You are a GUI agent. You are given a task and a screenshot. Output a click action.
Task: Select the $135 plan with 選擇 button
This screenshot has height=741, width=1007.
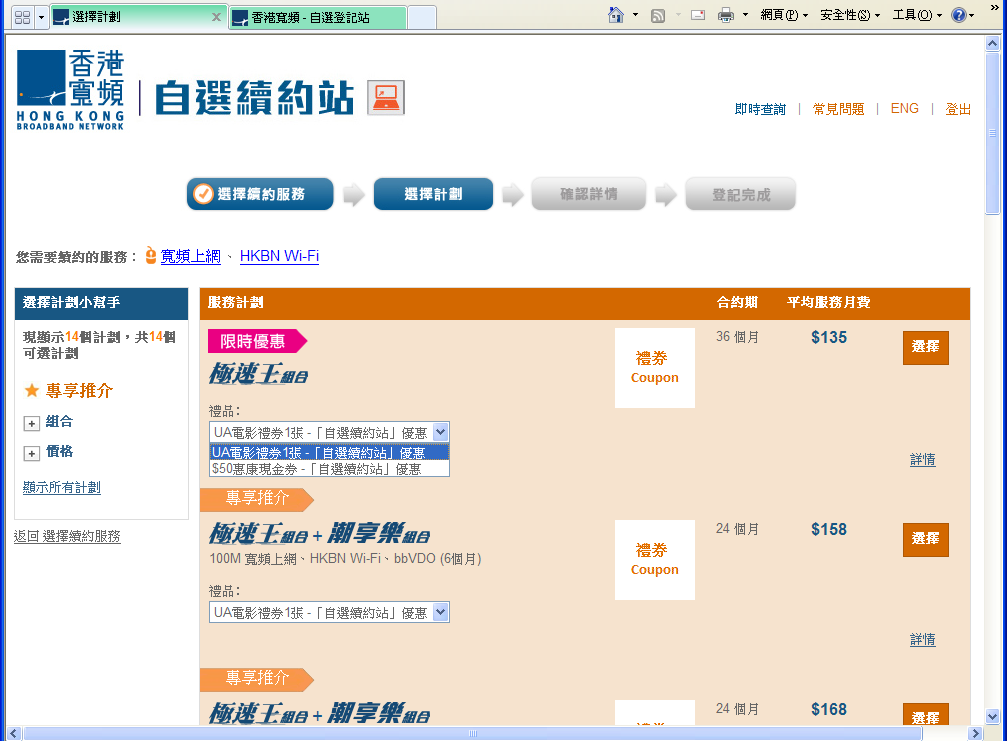tap(925, 347)
